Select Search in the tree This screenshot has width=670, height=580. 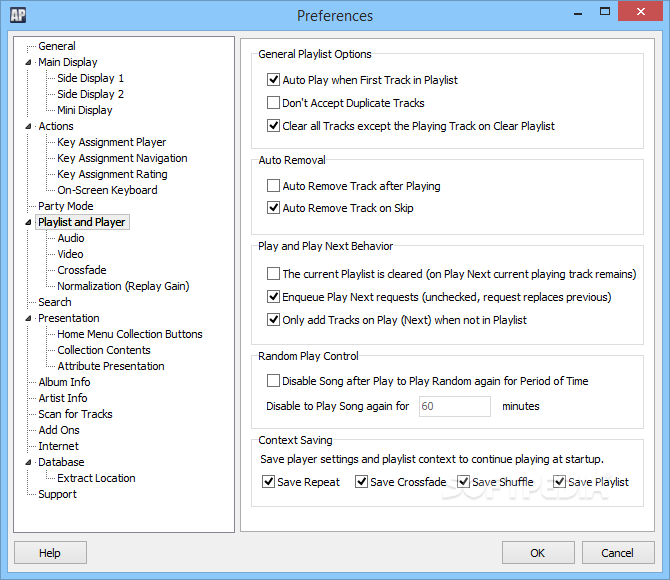click(x=55, y=302)
